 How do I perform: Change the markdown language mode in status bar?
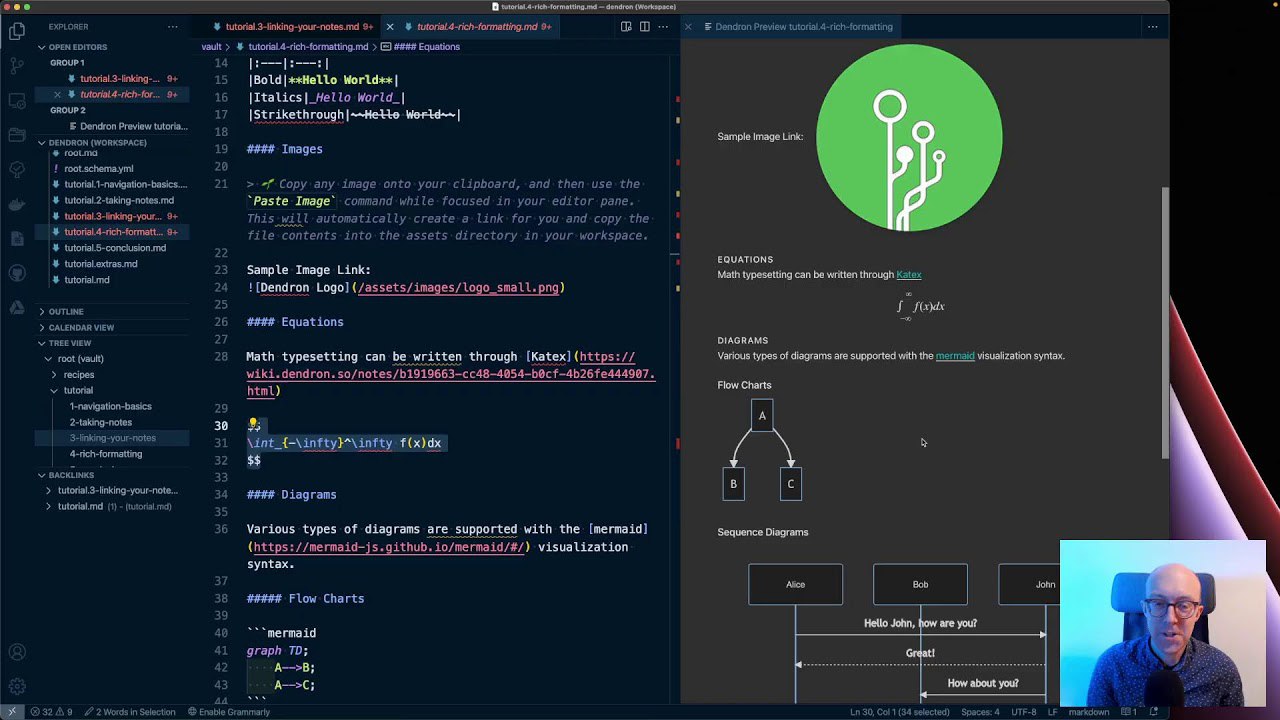coord(1089,712)
